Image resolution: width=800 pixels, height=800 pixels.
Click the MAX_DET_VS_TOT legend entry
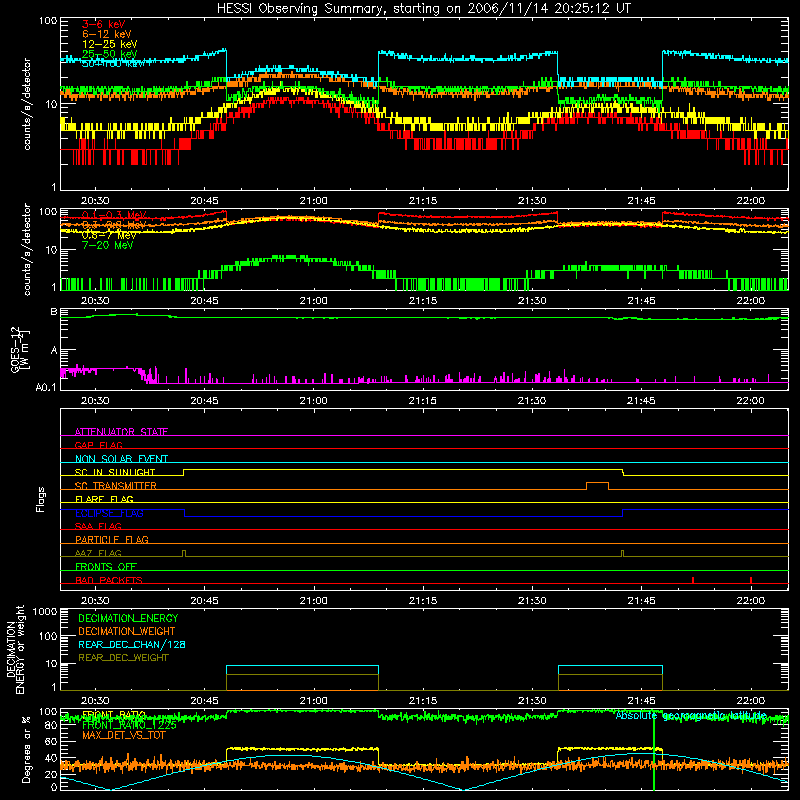124,735
